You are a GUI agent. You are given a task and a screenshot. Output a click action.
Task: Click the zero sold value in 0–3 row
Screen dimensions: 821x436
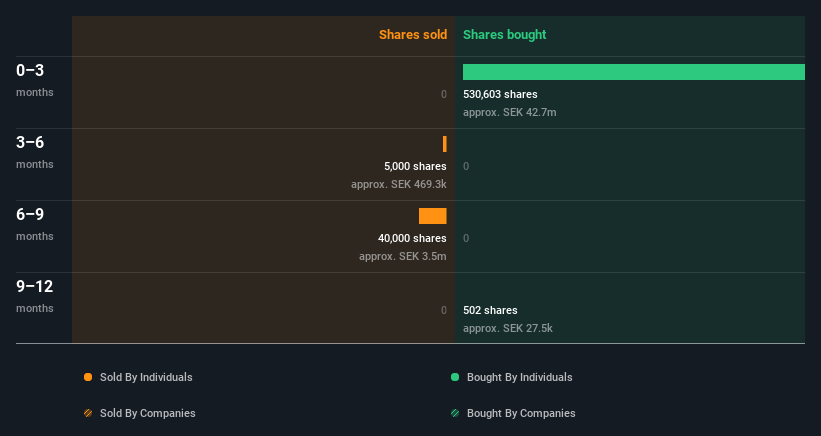443,94
